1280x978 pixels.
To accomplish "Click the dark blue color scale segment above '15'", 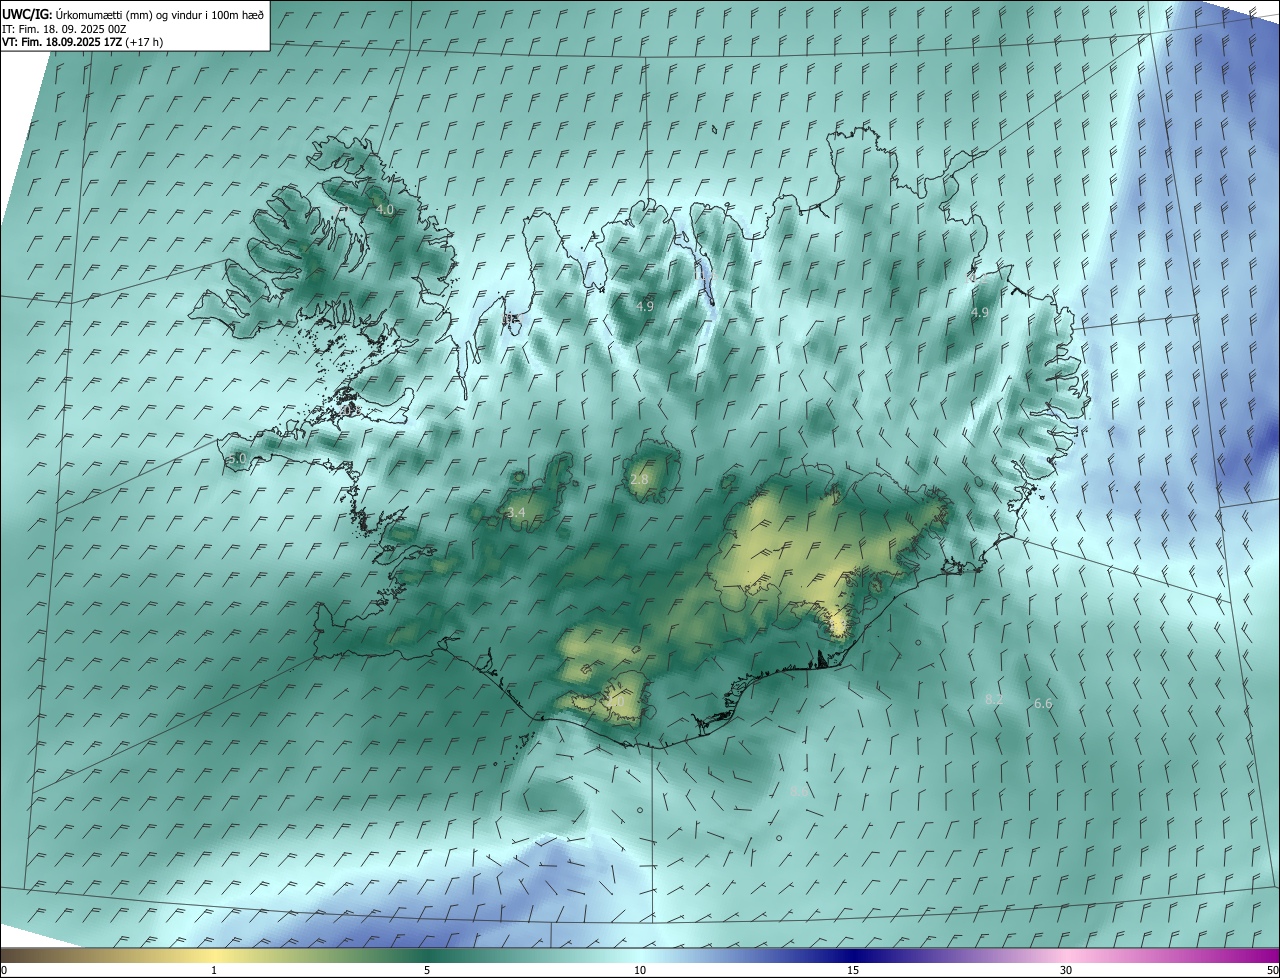I will coord(853,956).
